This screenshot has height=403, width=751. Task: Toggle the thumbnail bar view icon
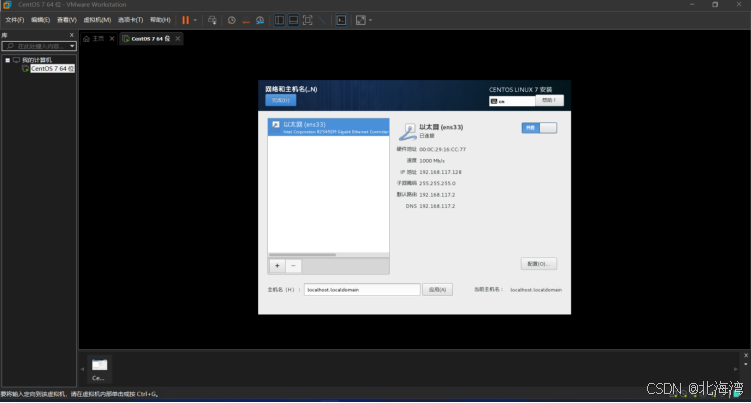[x=294, y=20]
